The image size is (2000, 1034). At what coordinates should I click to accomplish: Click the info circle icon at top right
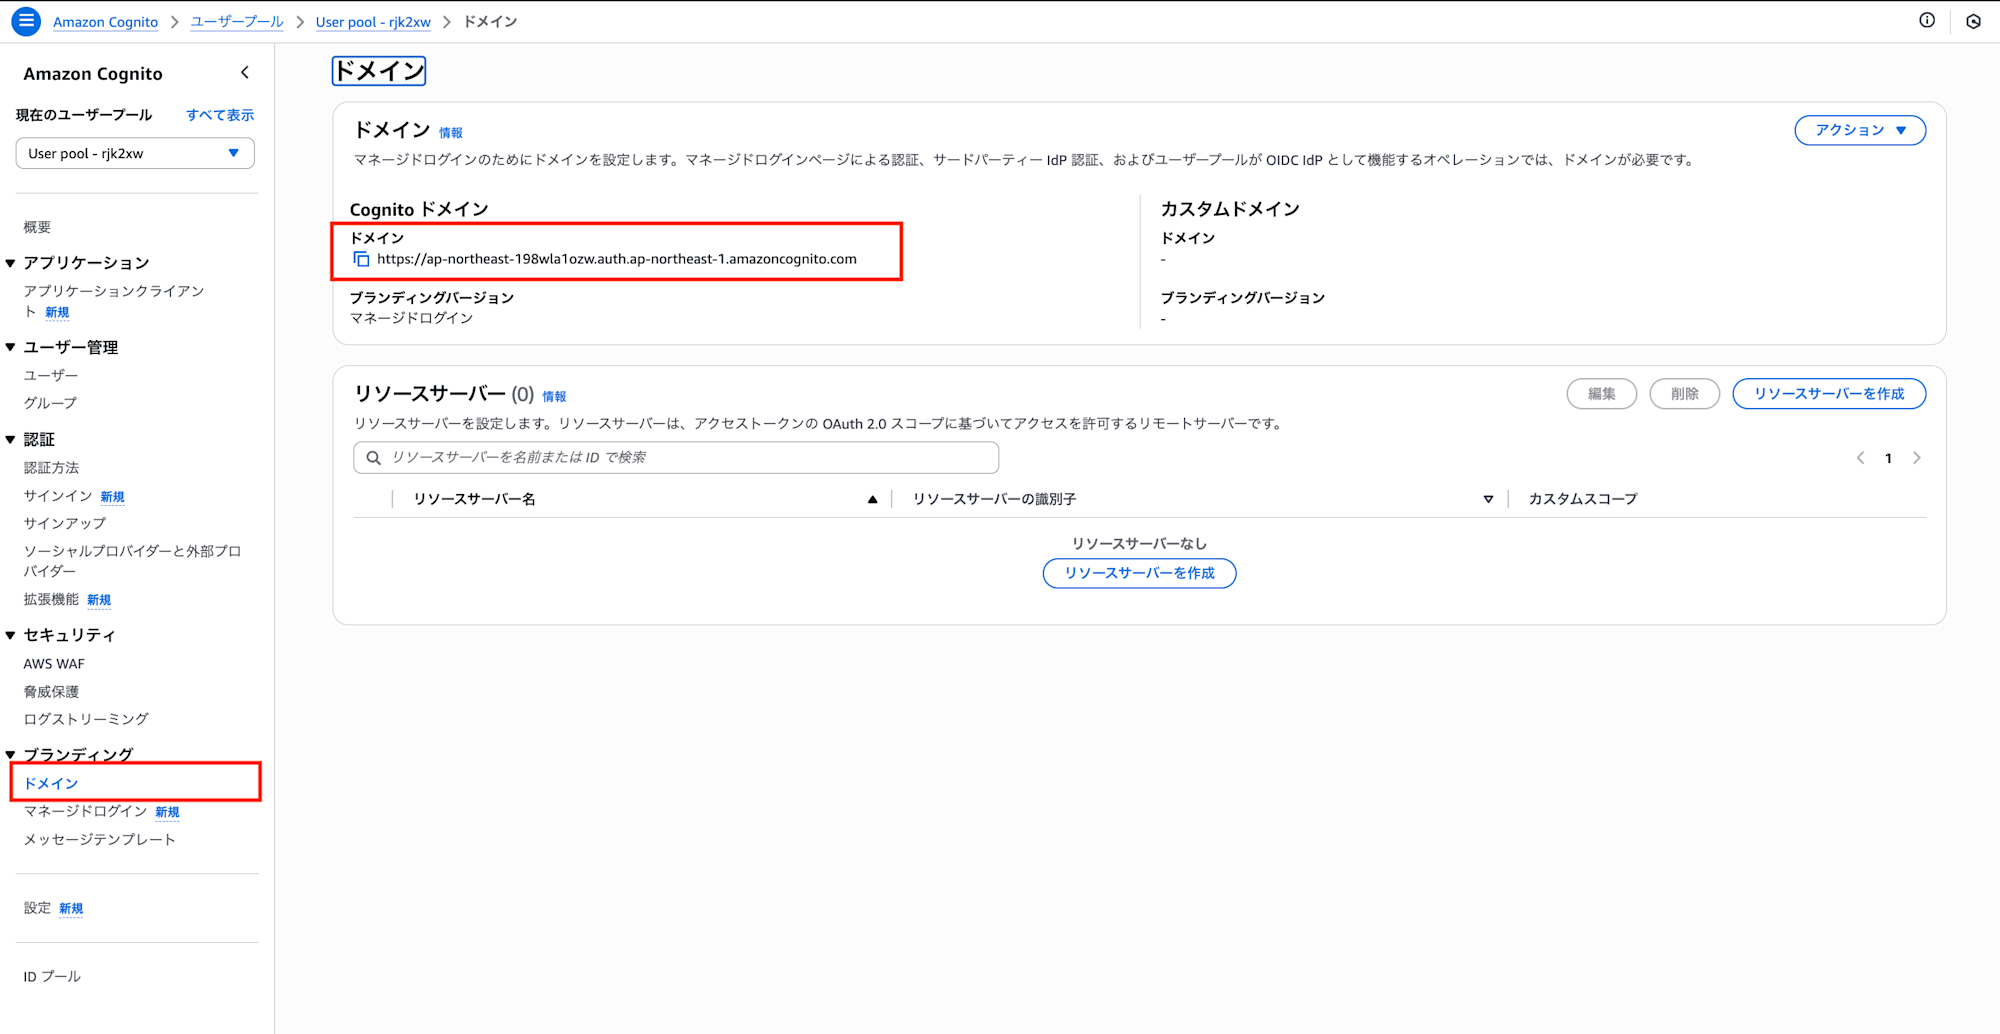pyautogui.click(x=1927, y=20)
